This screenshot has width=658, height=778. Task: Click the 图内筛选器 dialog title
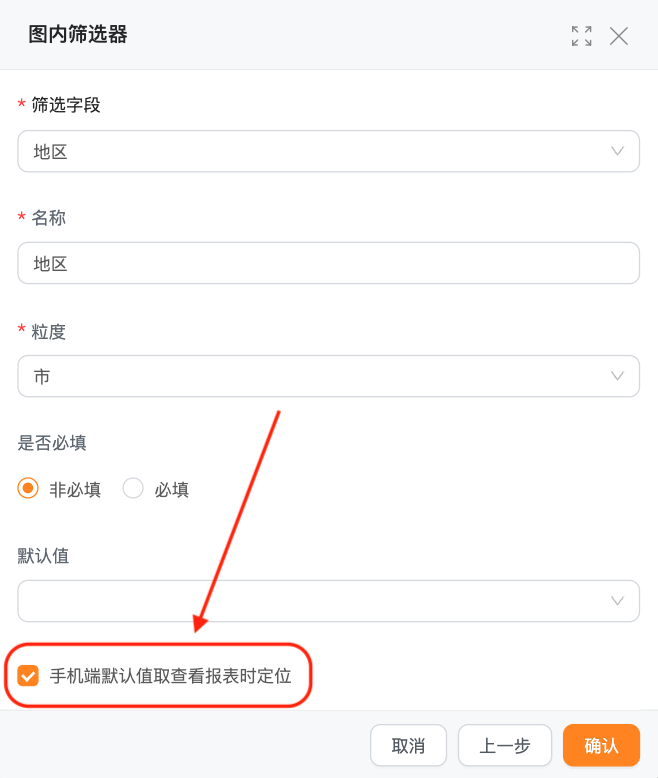[78, 35]
